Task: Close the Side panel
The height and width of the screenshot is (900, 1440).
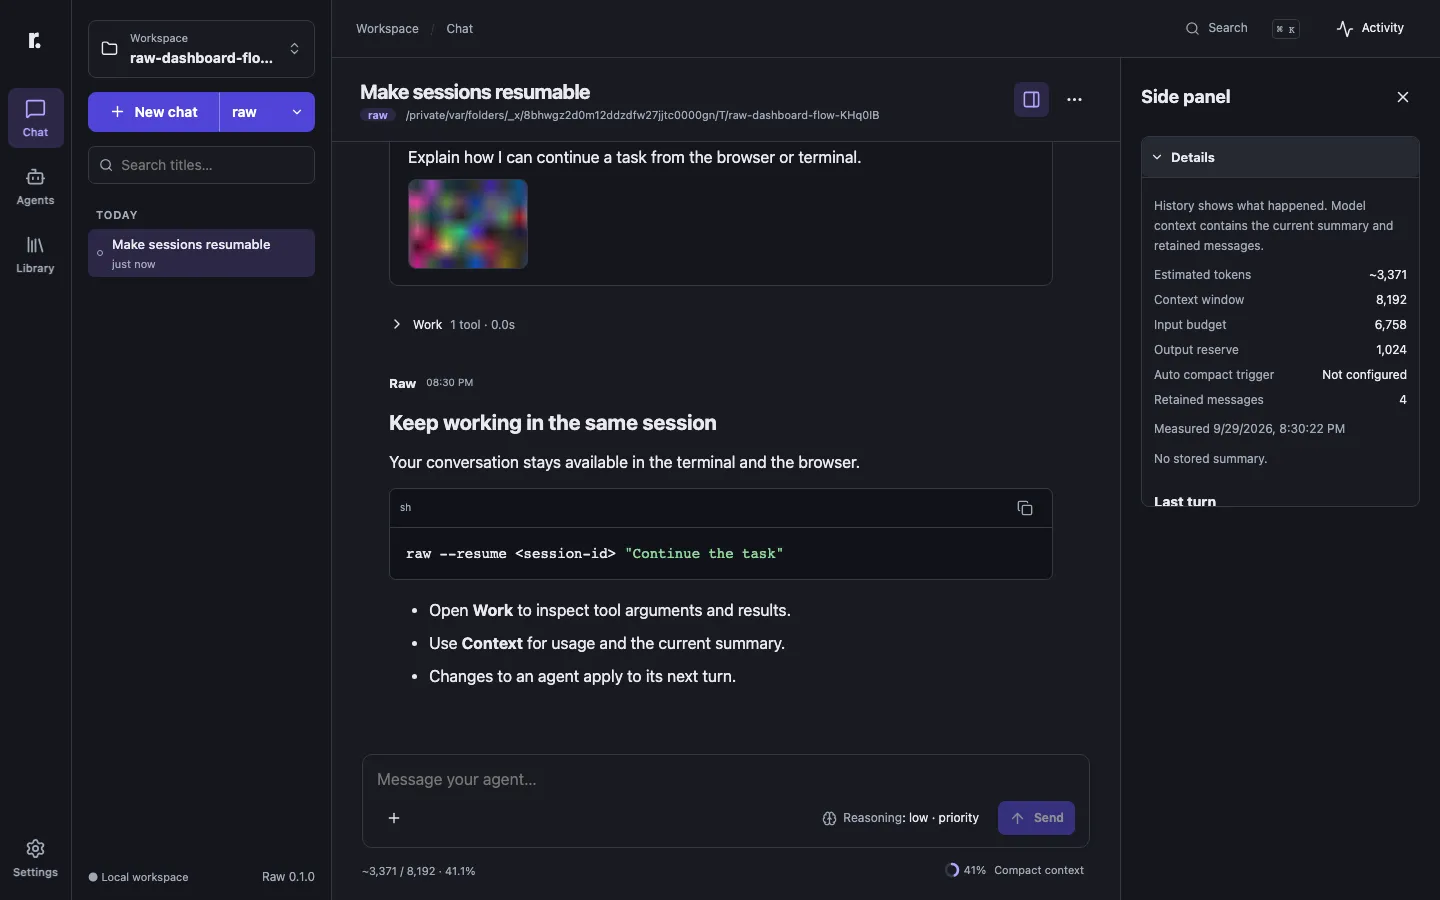Action: (x=1403, y=97)
